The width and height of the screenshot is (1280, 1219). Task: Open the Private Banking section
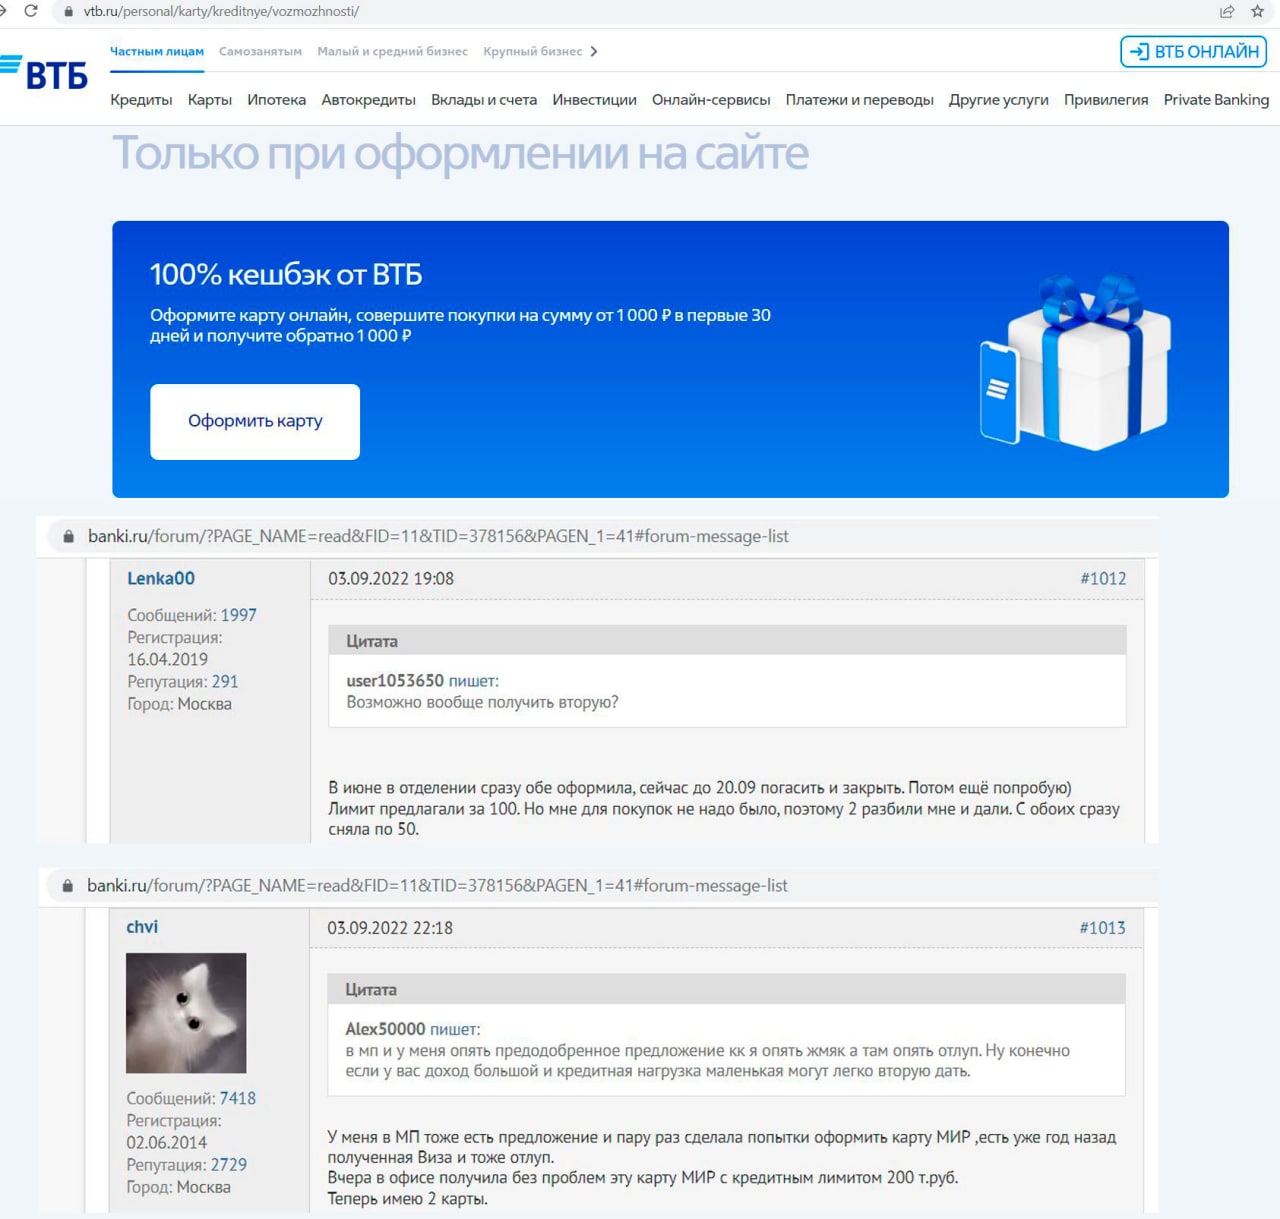(1216, 100)
